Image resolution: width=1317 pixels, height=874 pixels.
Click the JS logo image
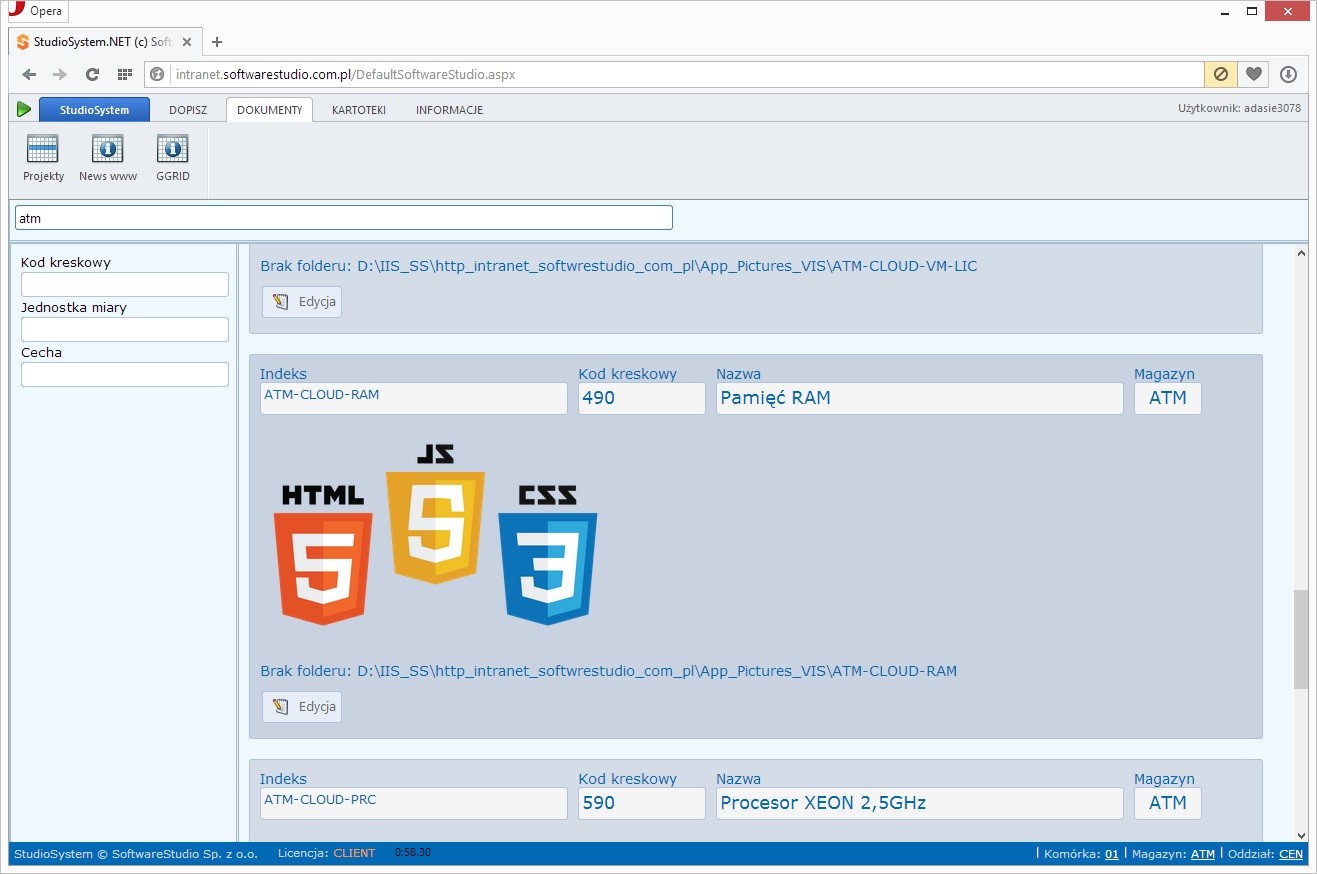coord(435,514)
